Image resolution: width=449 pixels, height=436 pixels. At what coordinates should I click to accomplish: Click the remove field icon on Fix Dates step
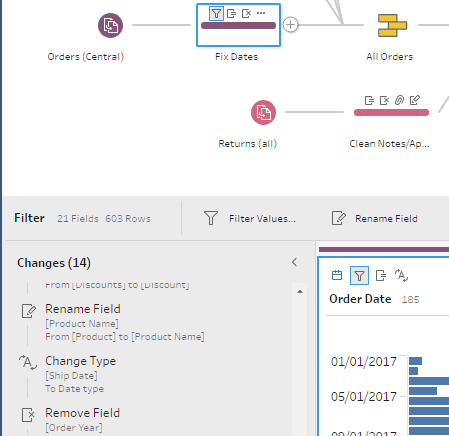[246, 14]
